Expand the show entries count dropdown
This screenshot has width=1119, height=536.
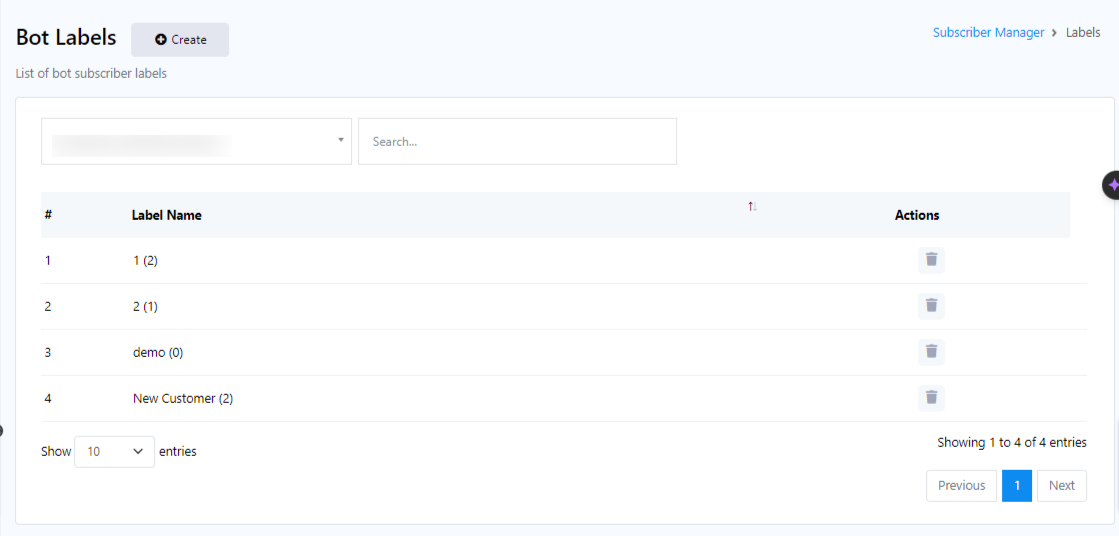[x=114, y=452]
